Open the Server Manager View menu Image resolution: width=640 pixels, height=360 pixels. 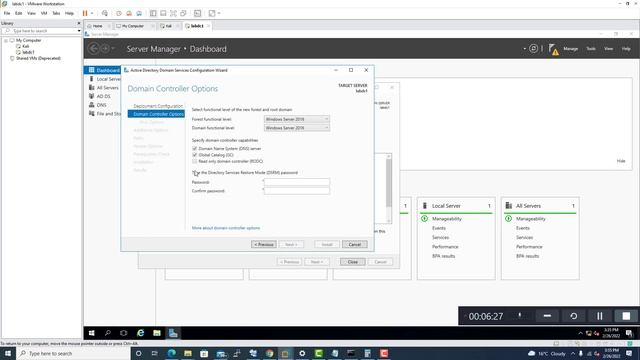pyautogui.click(x=609, y=49)
